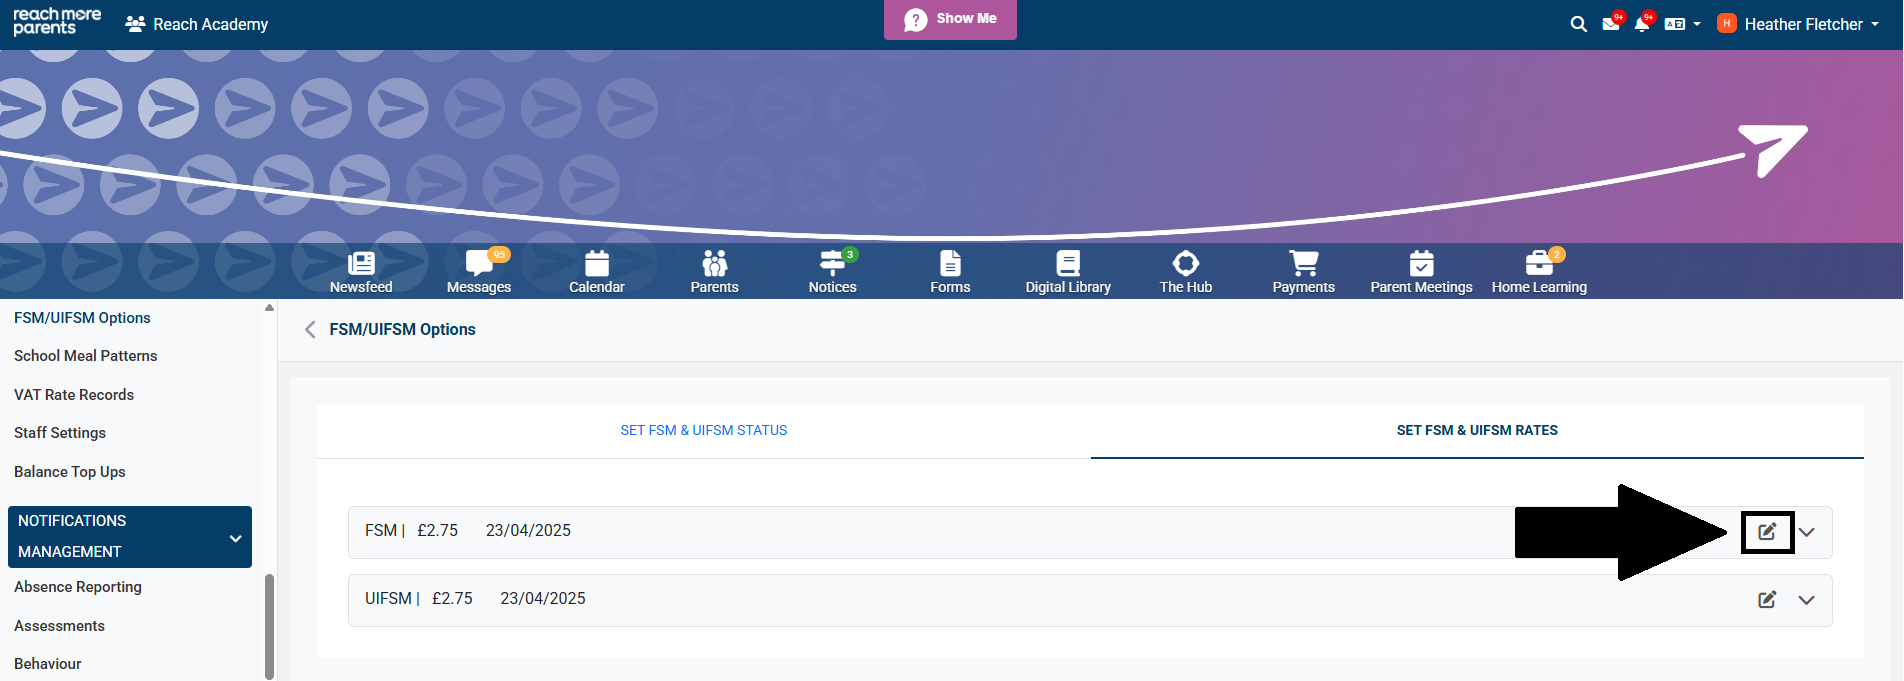
Task: Expand the FSM rate row chevron
Action: (x=1806, y=532)
